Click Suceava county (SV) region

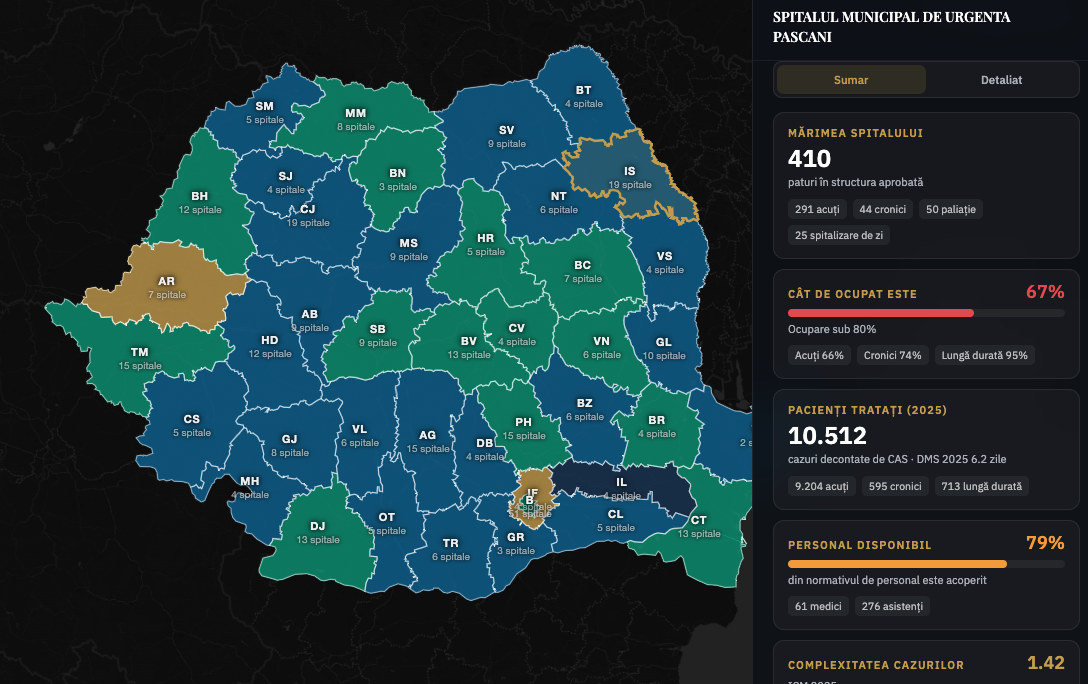click(x=507, y=137)
